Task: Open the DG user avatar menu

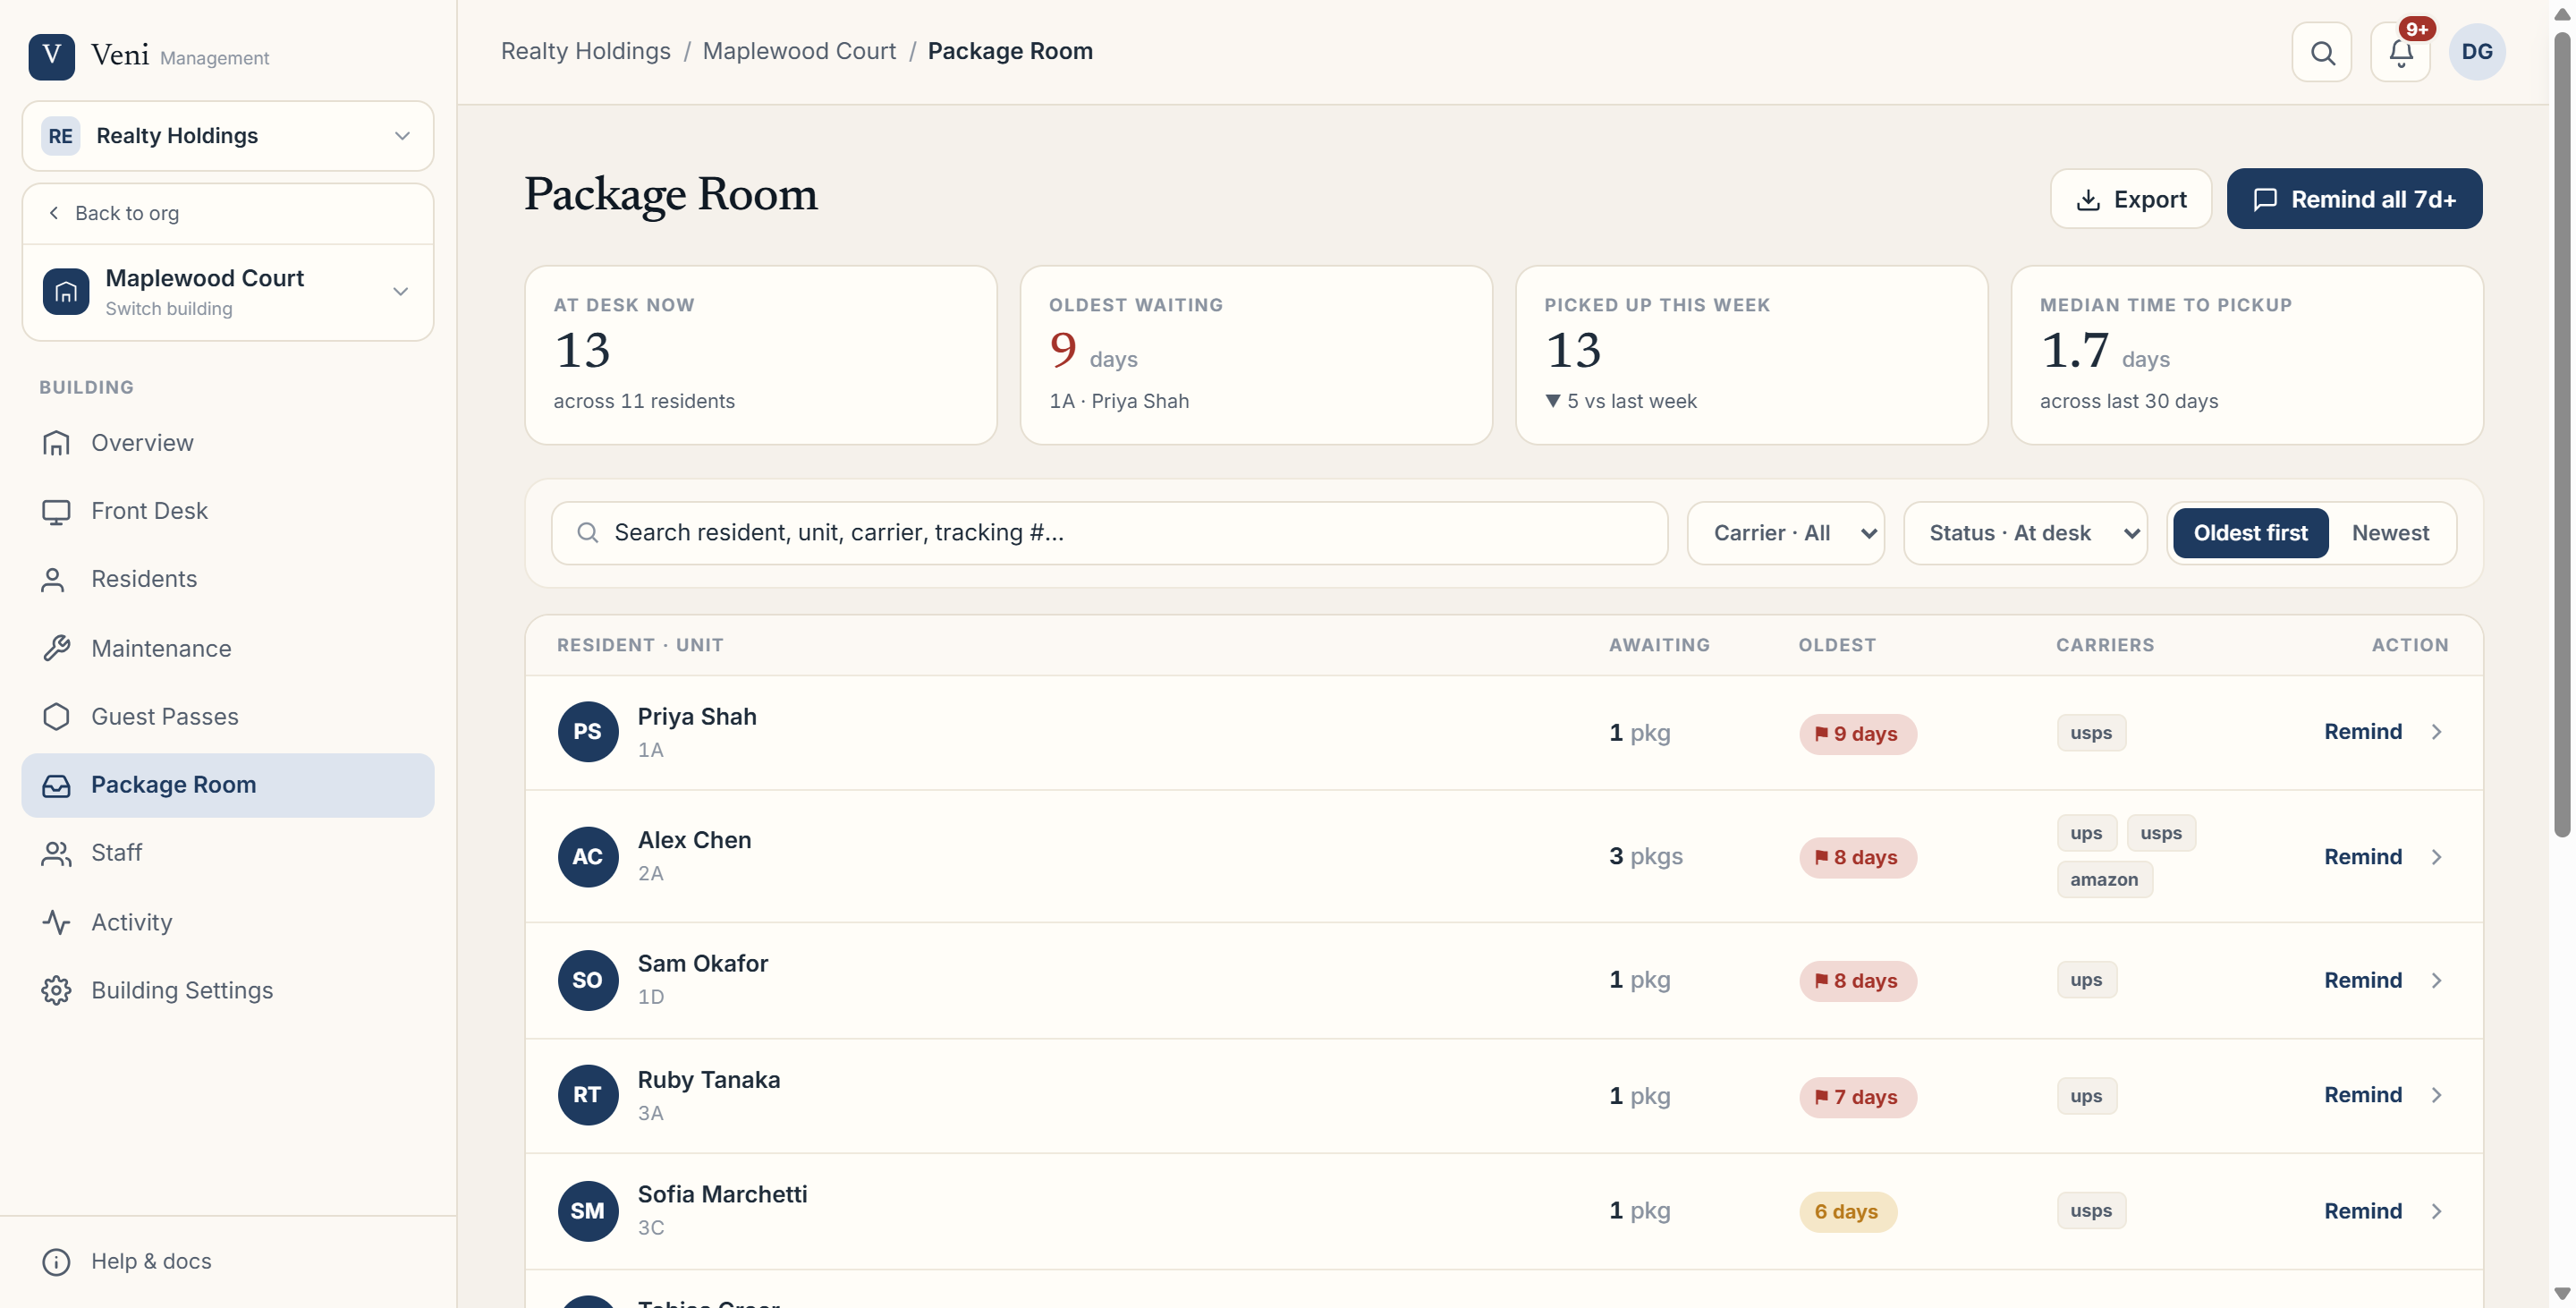Action: (2477, 52)
